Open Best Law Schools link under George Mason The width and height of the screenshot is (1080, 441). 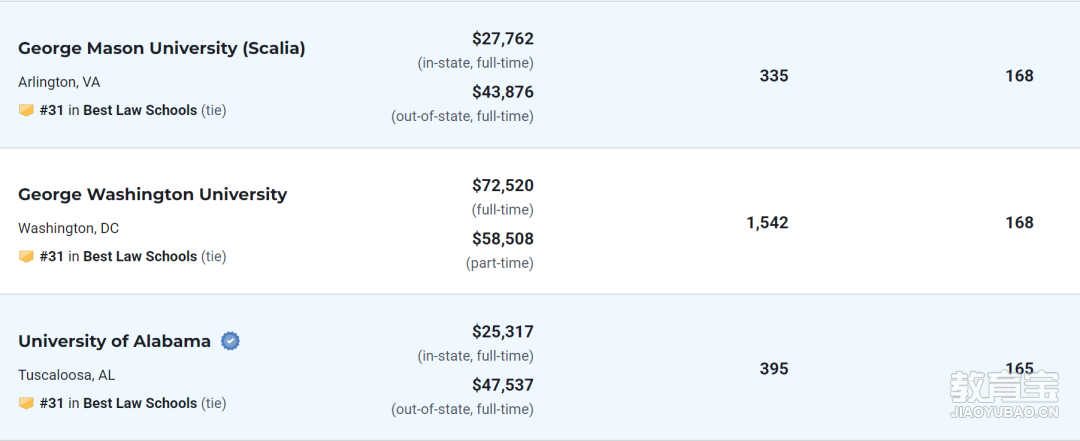pyautogui.click(x=140, y=110)
